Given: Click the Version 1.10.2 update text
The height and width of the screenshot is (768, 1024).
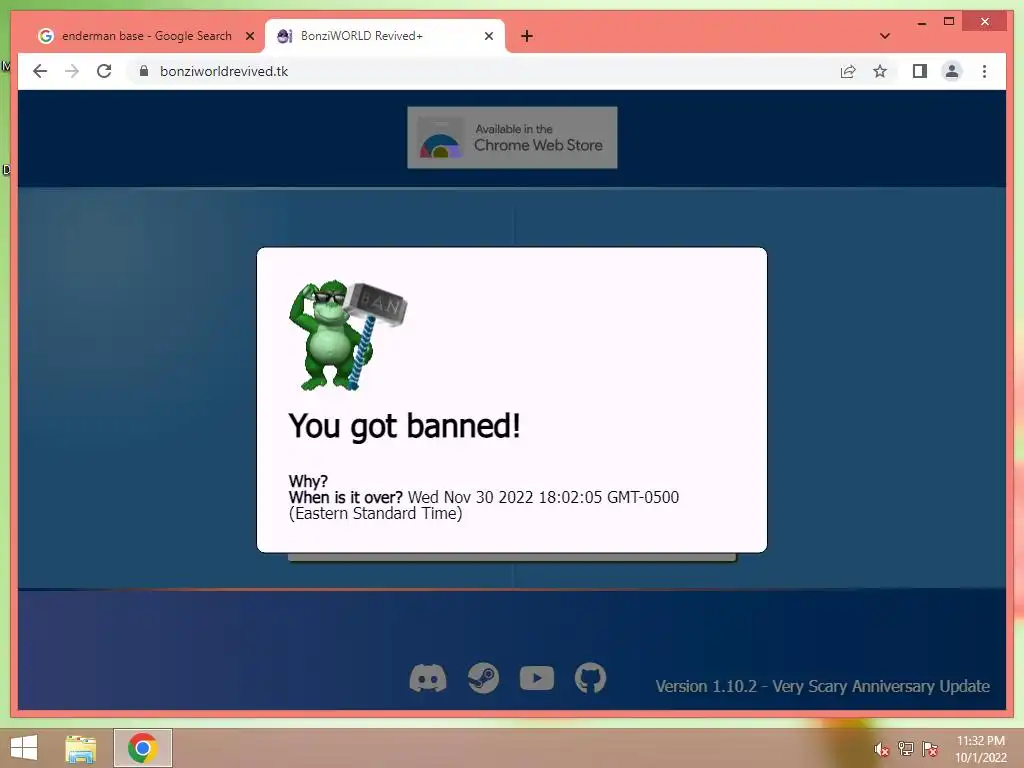Looking at the screenshot, I should [822, 686].
